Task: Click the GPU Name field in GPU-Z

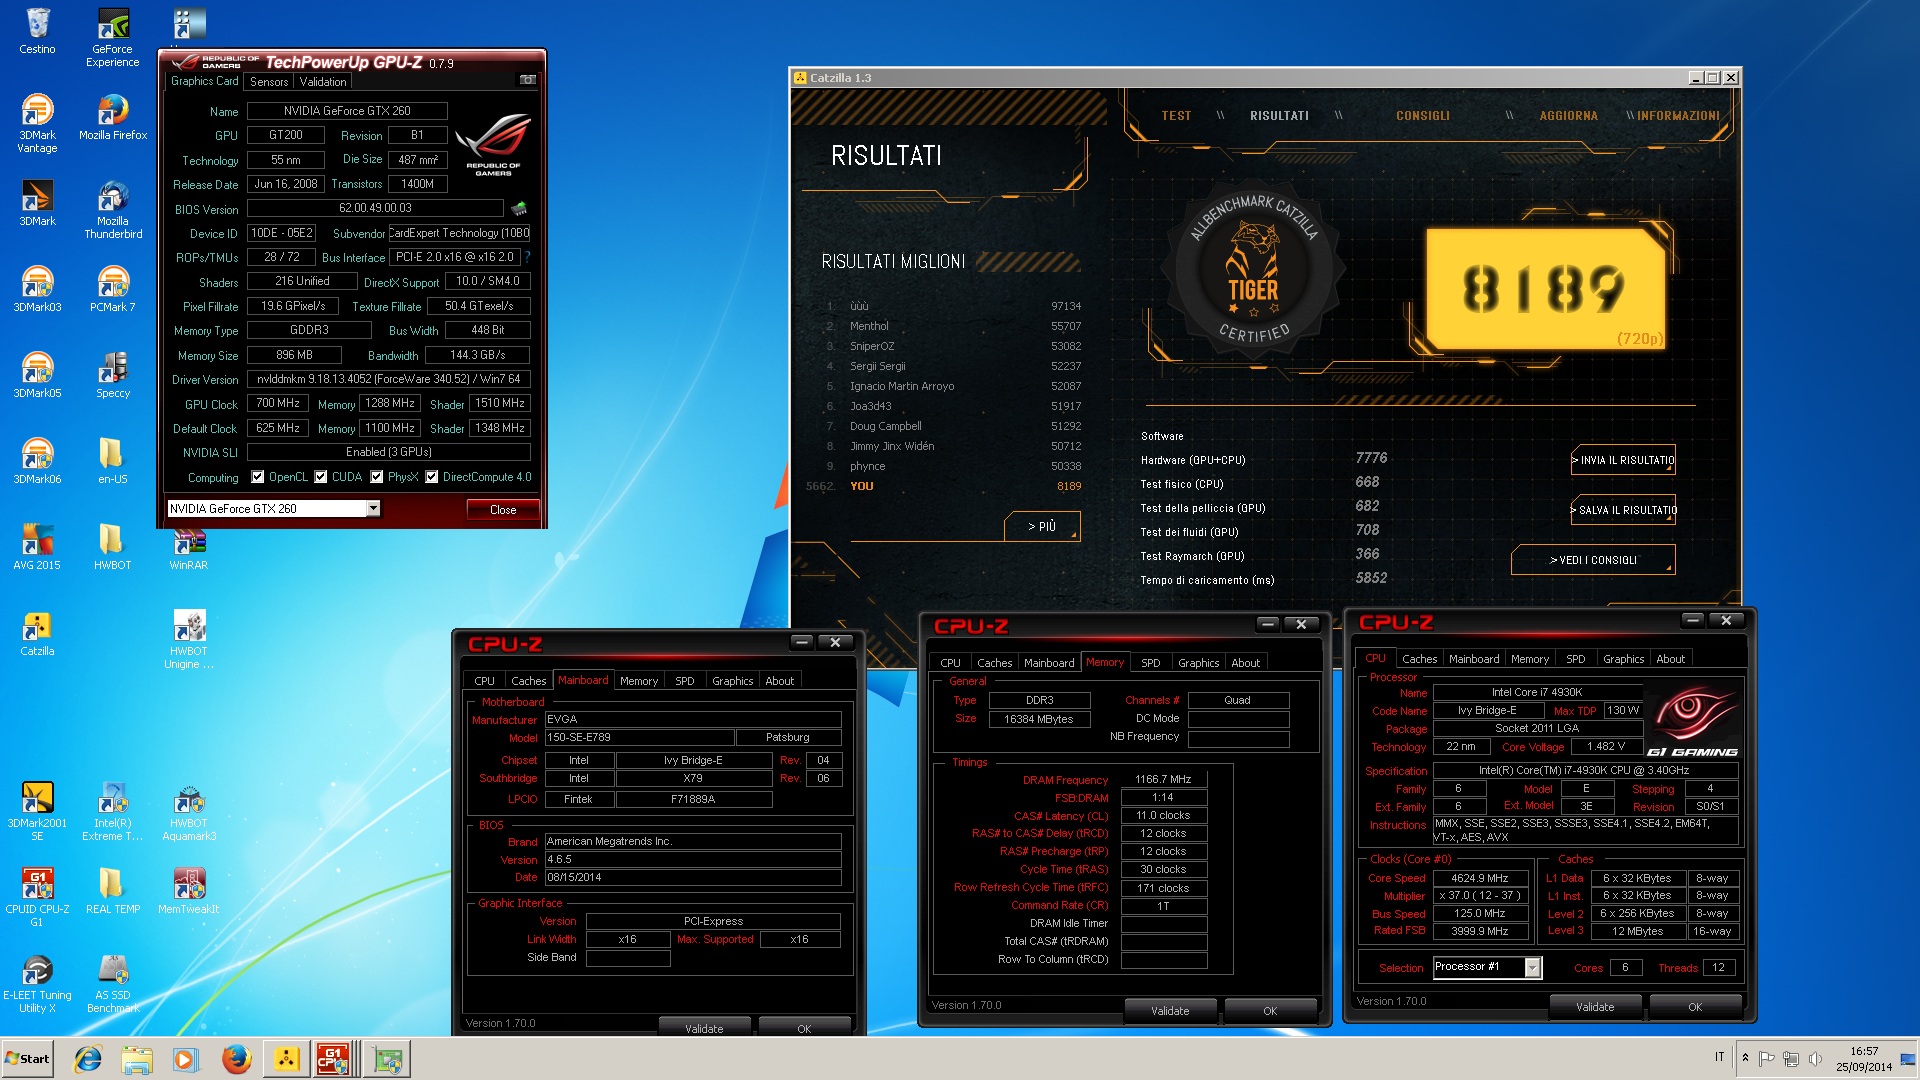Action: coord(347,111)
